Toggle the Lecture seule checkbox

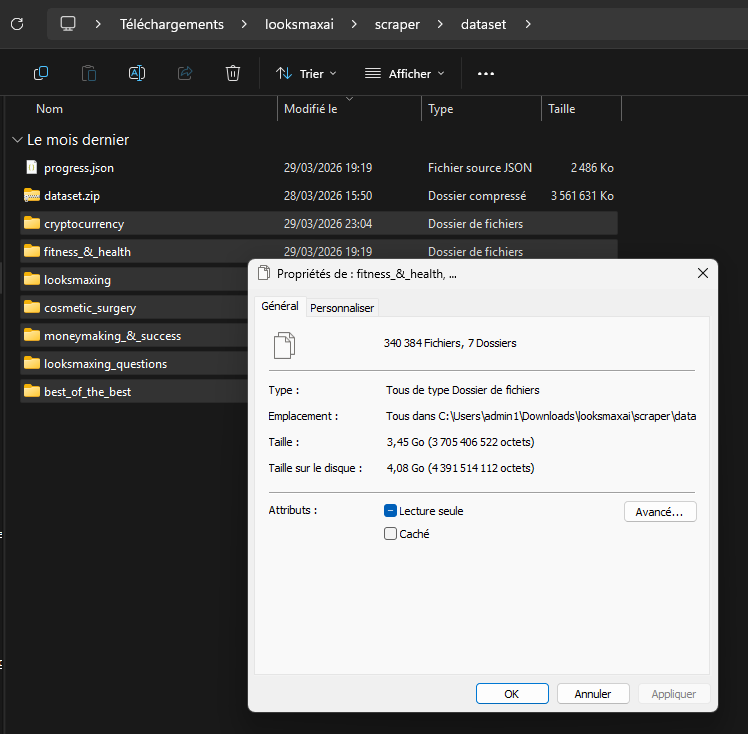click(391, 511)
